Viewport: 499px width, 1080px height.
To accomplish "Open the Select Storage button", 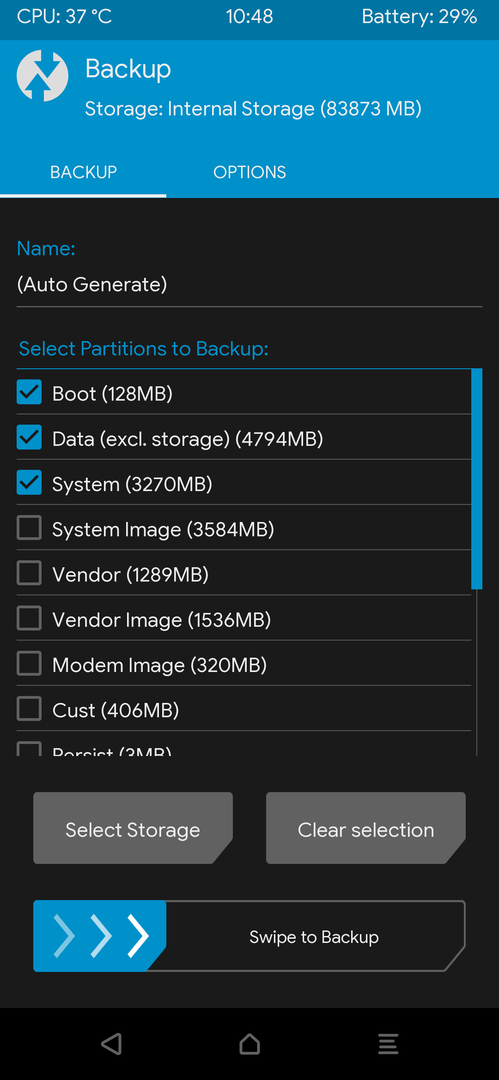I will click(x=133, y=829).
